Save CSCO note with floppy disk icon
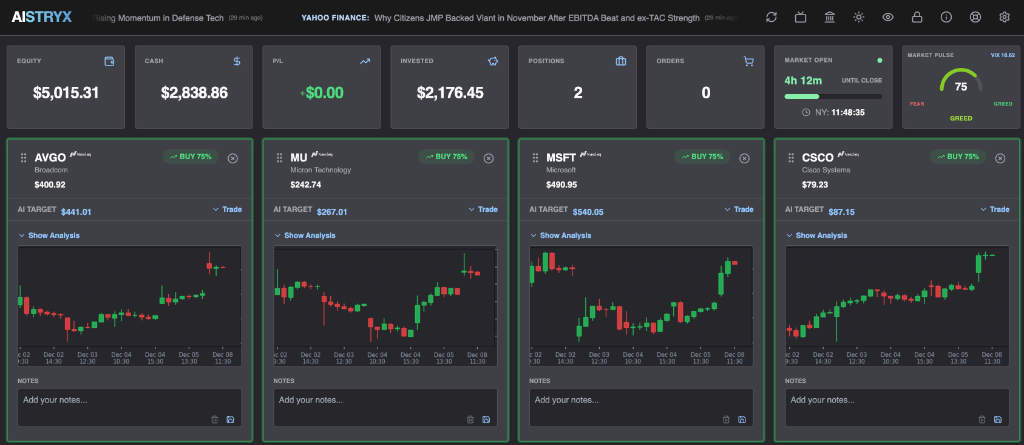 click(x=998, y=420)
